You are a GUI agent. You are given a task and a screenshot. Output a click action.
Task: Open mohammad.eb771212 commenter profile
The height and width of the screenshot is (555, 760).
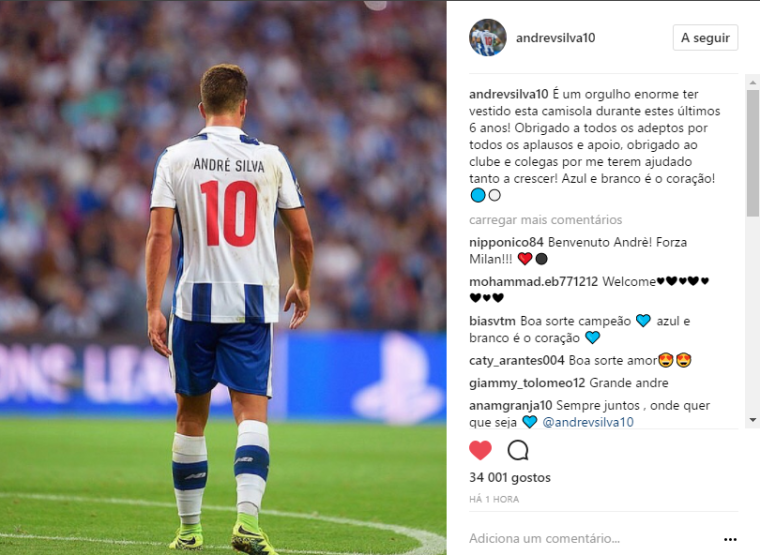533,282
